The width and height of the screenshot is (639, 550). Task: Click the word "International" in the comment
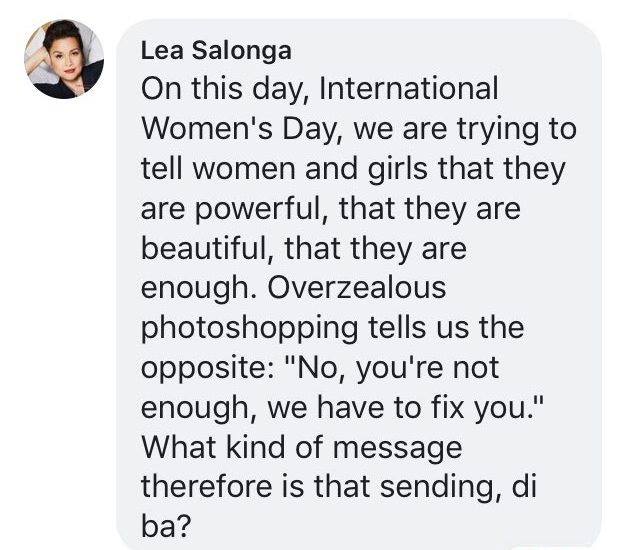coord(409,88)
